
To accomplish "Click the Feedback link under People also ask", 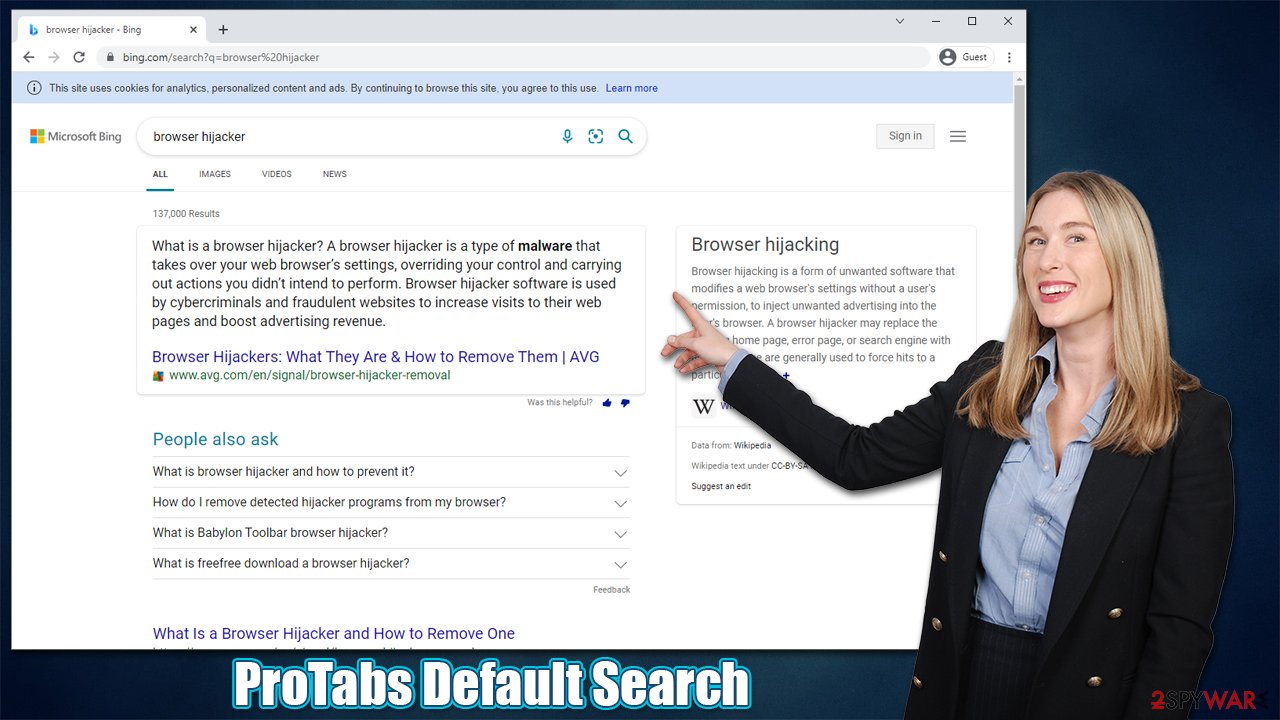I will coord(611,590).
